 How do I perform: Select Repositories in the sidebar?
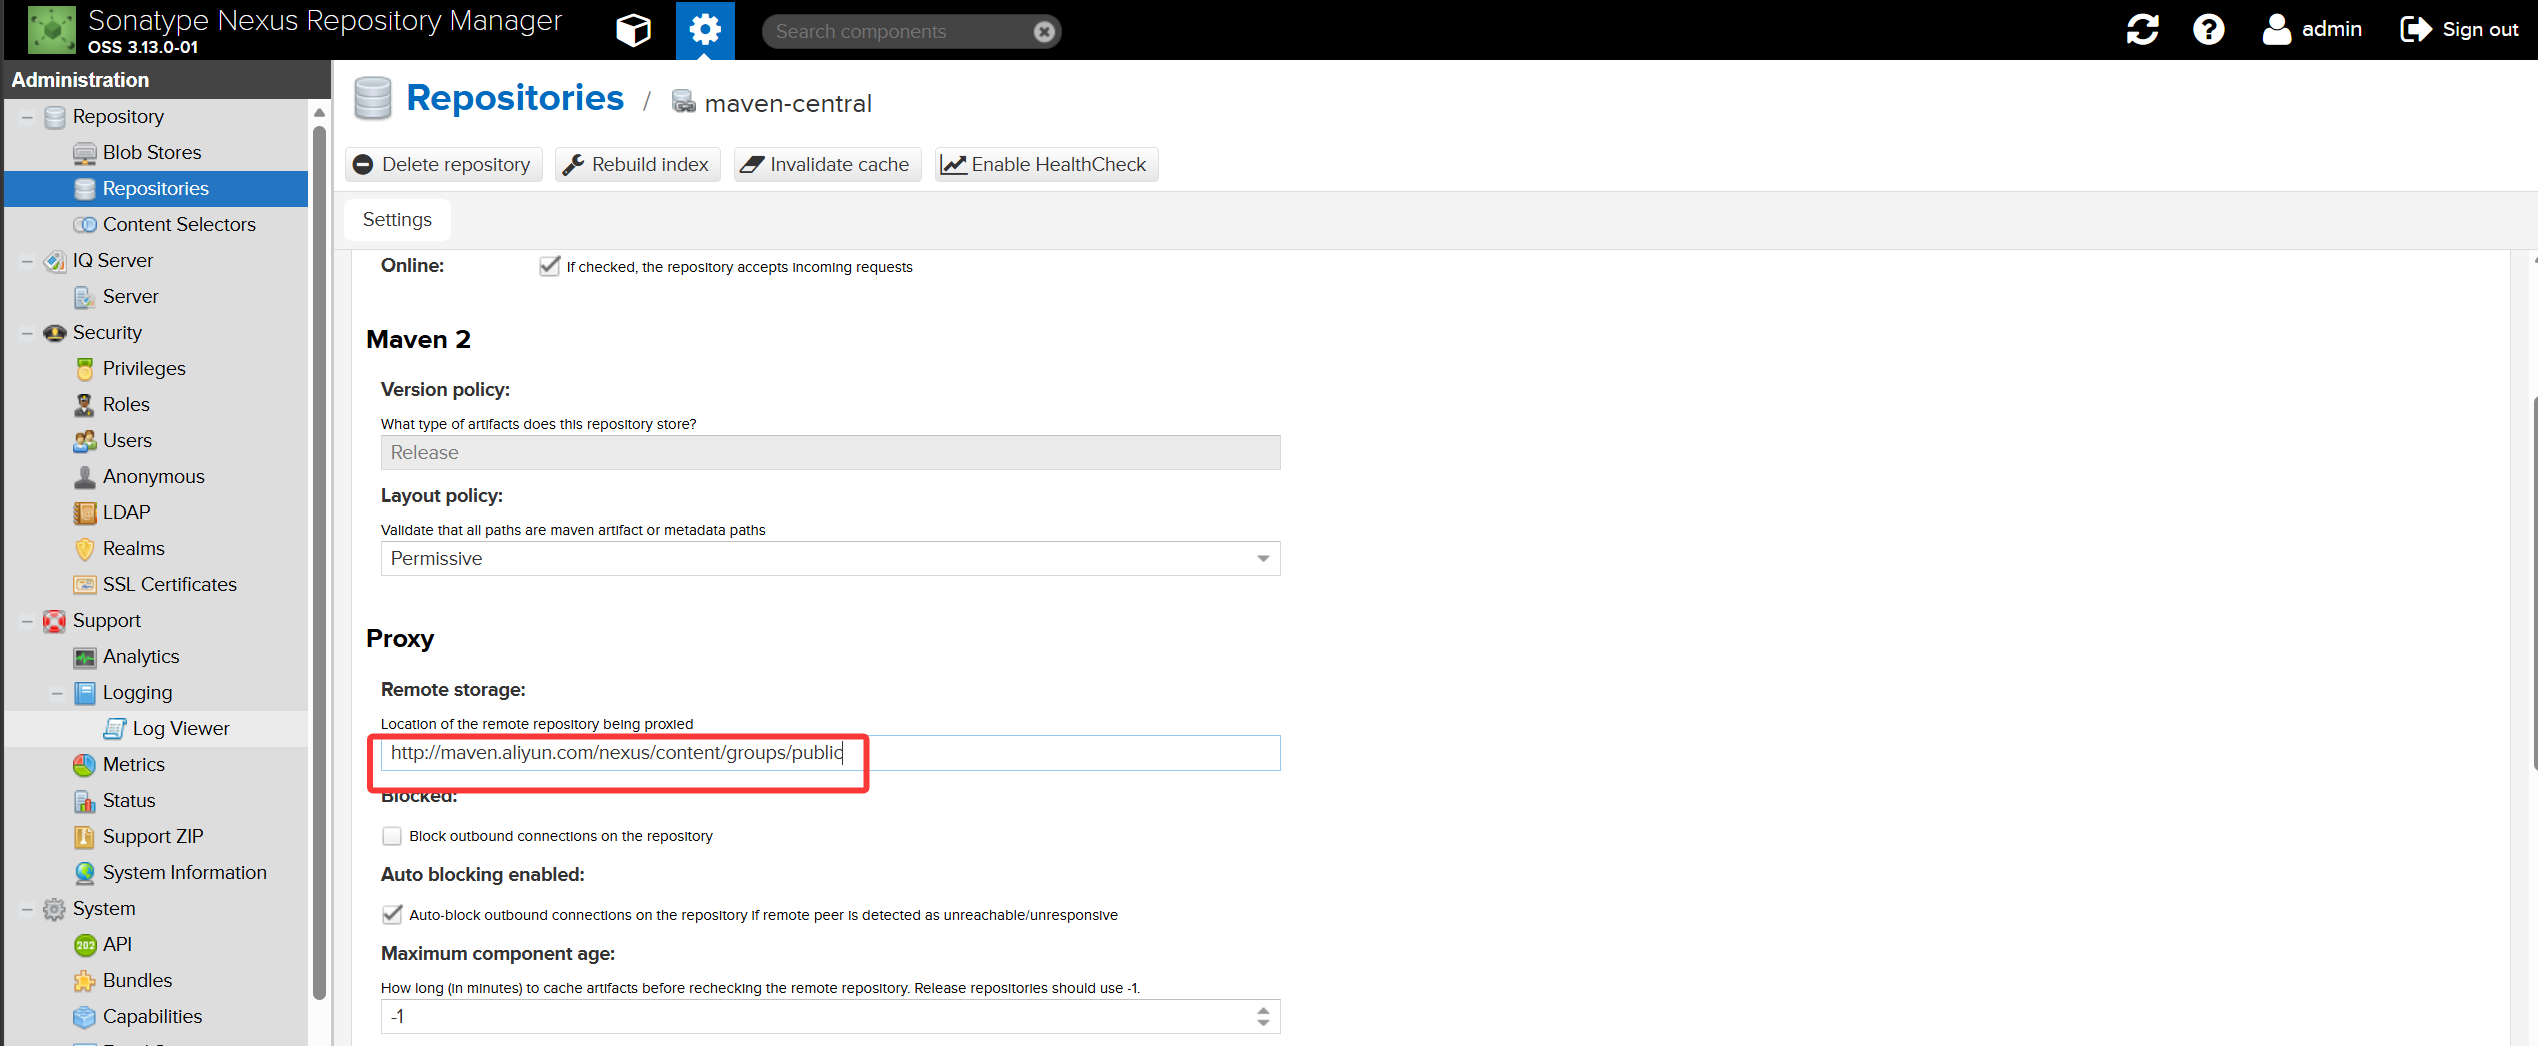pyautogui.click(x=156, y=188)
